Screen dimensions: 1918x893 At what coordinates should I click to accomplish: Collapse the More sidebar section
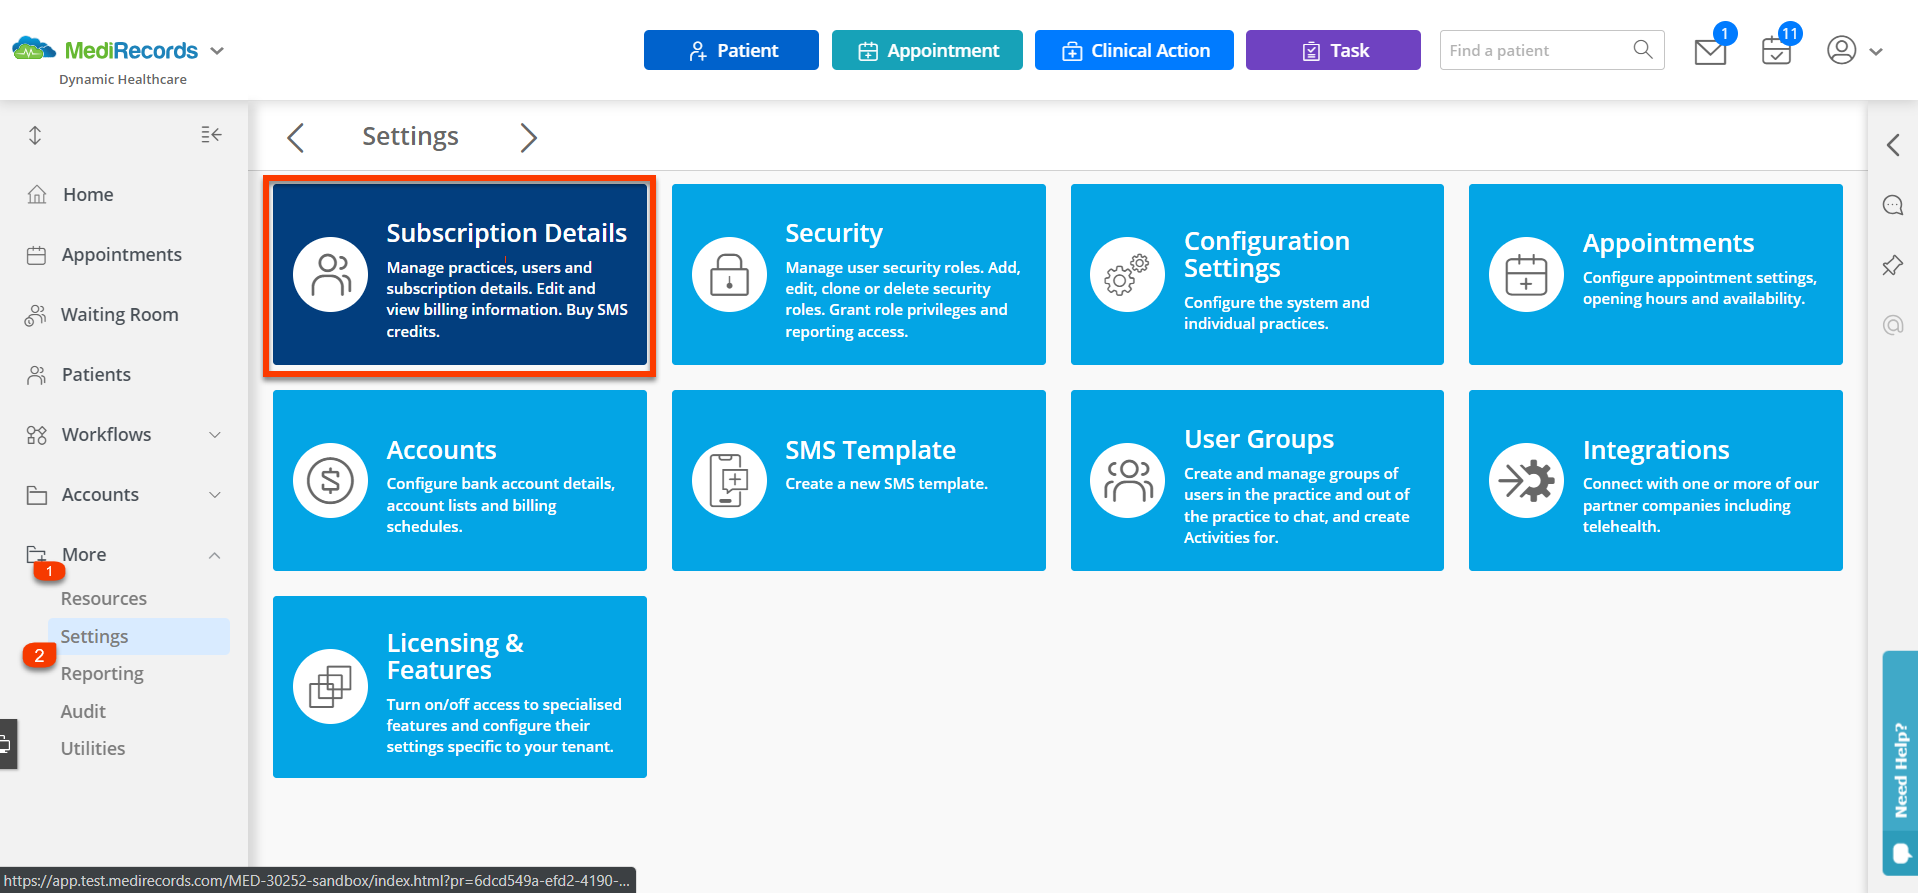point(214,555)
